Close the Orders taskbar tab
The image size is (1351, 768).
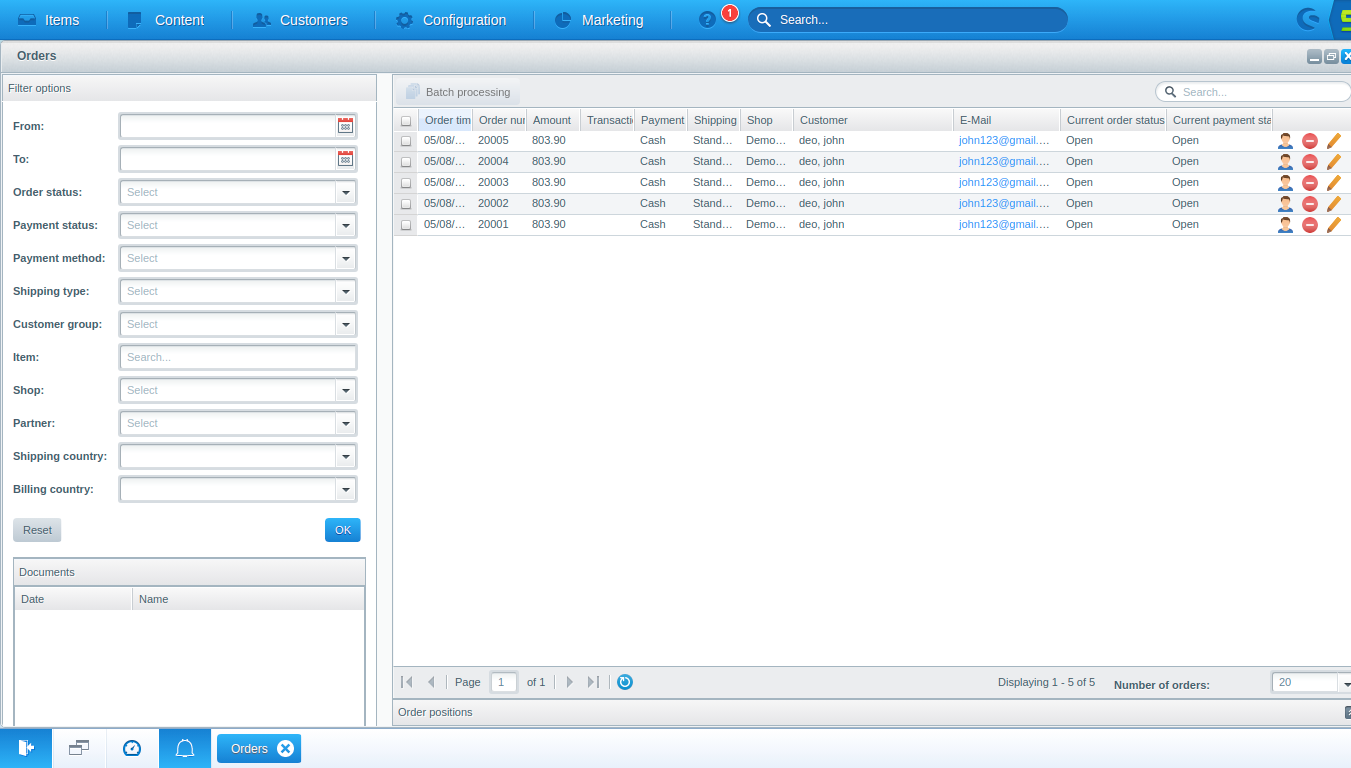pos(285,748)
